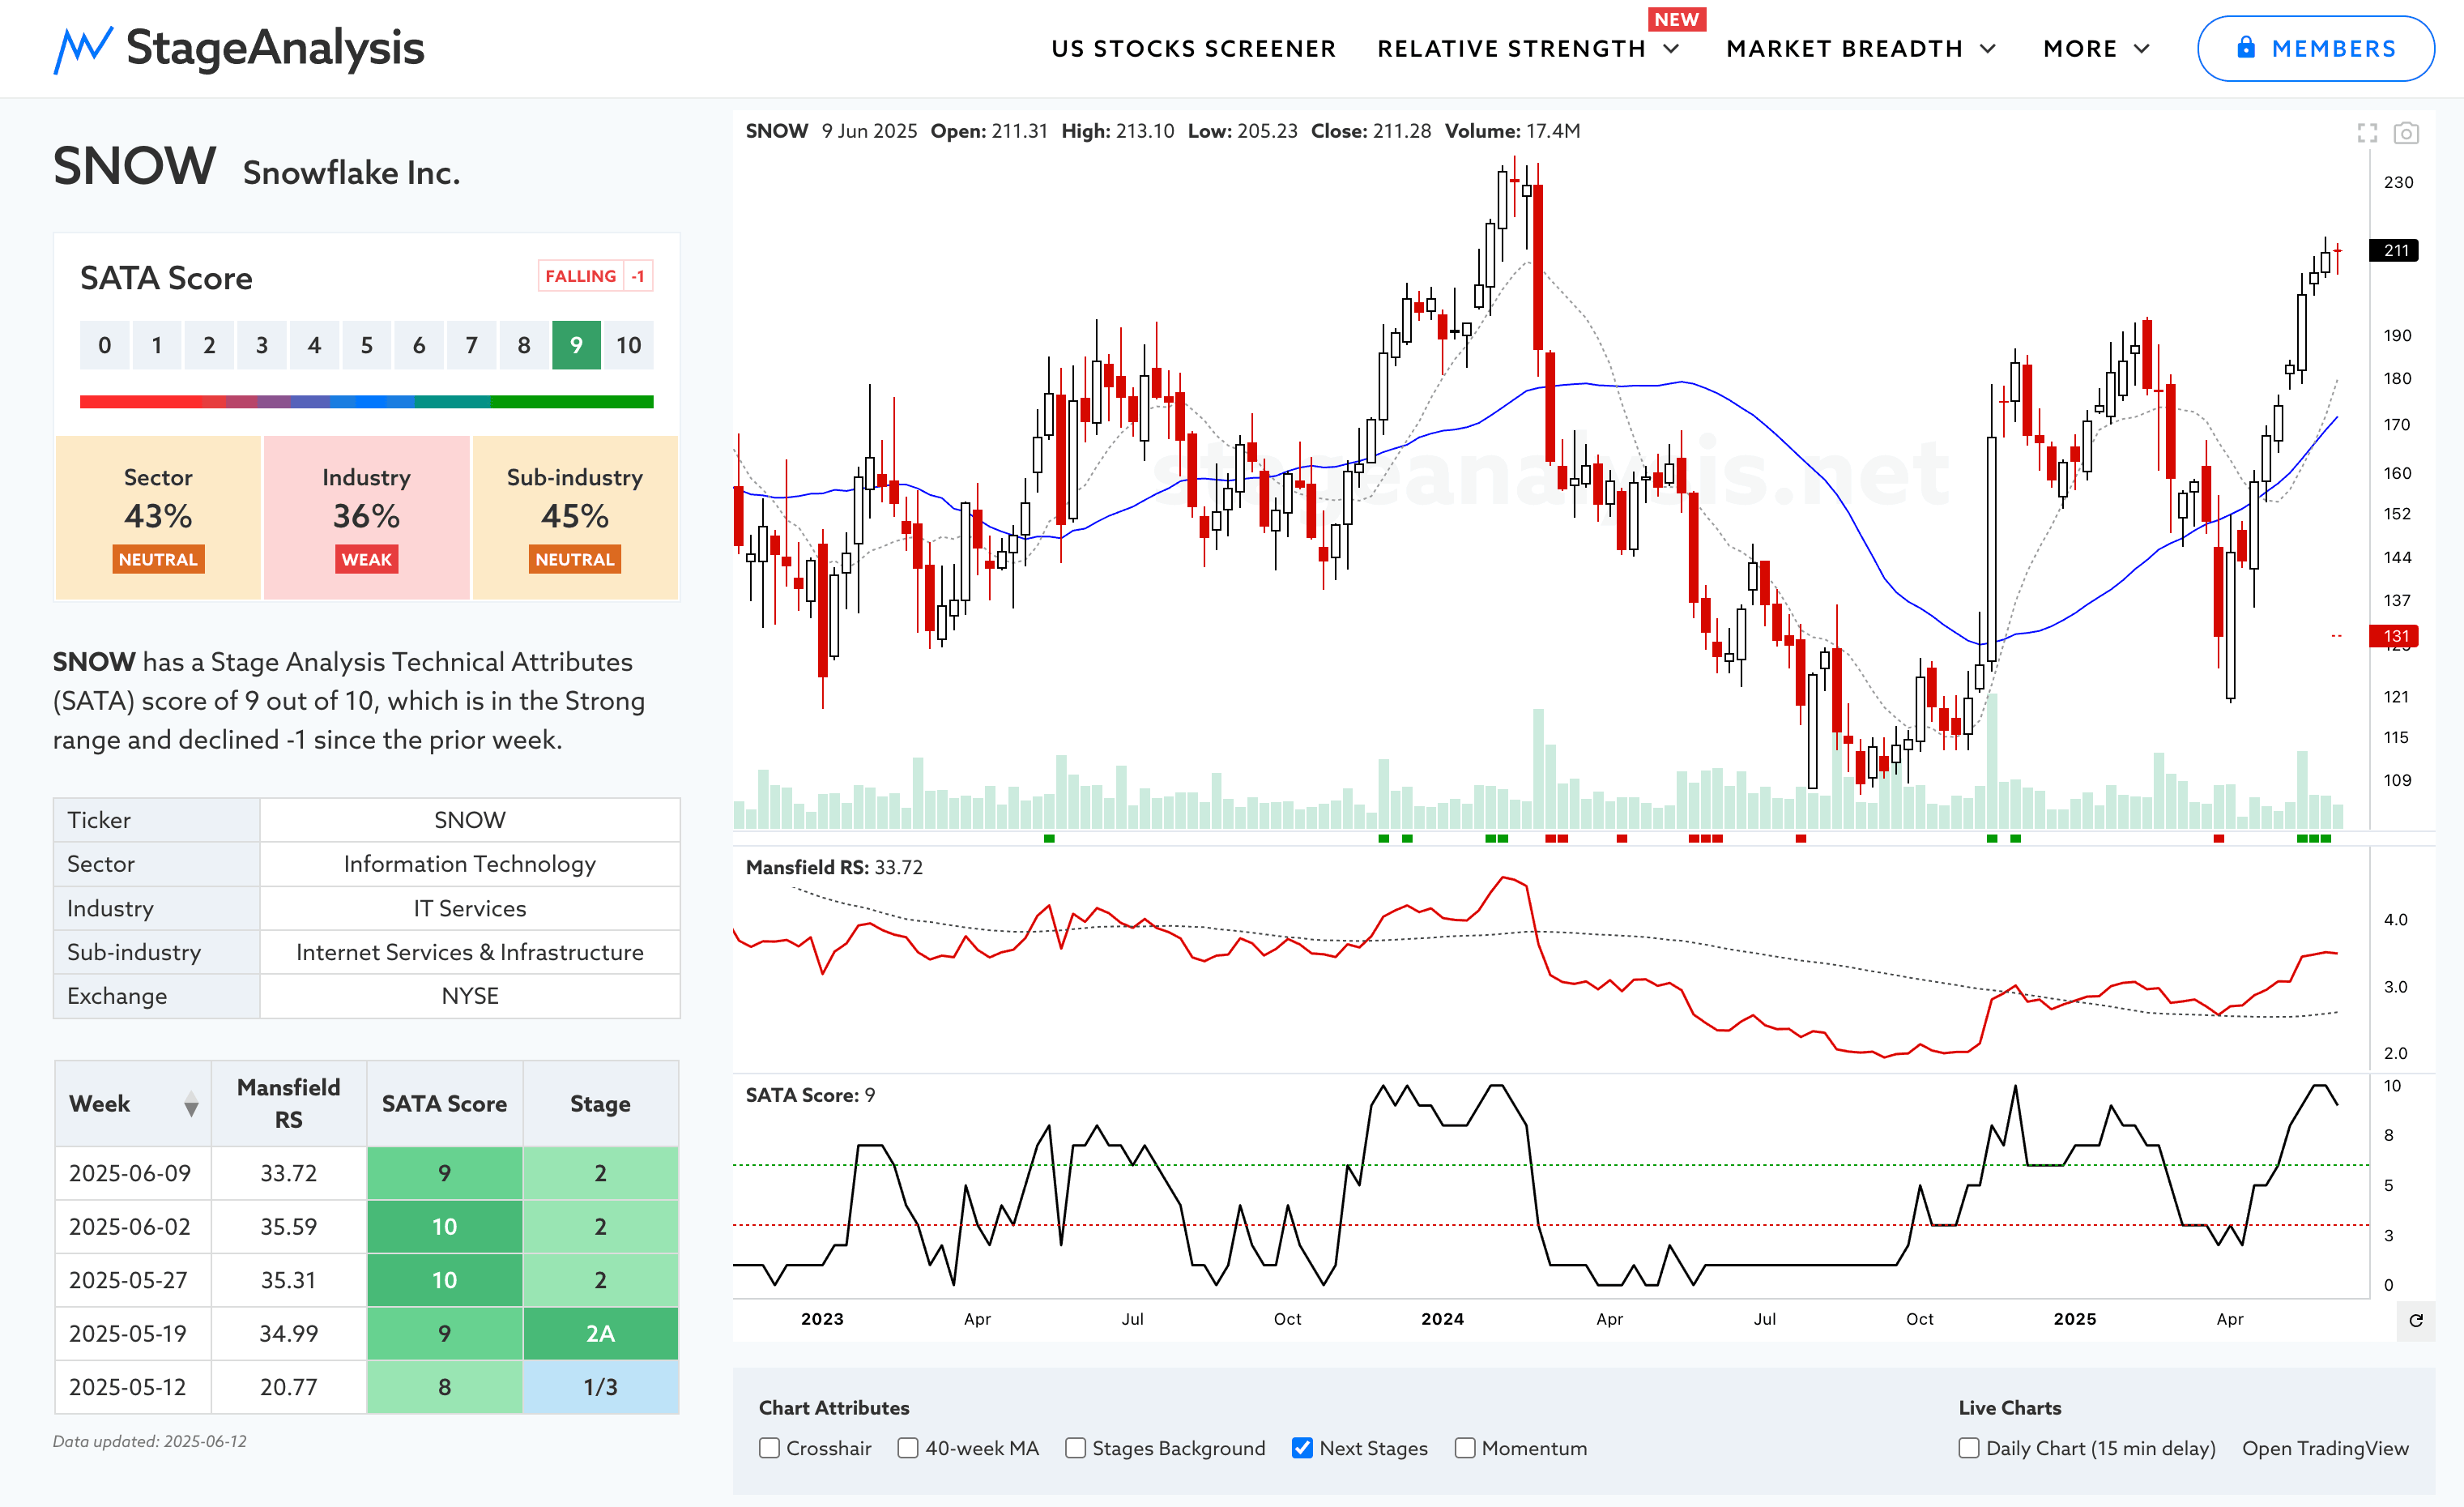Screen dimensions: 2464x1507
Task: Click the Sector 43% Neutral card
Action: tap(158, 517)
